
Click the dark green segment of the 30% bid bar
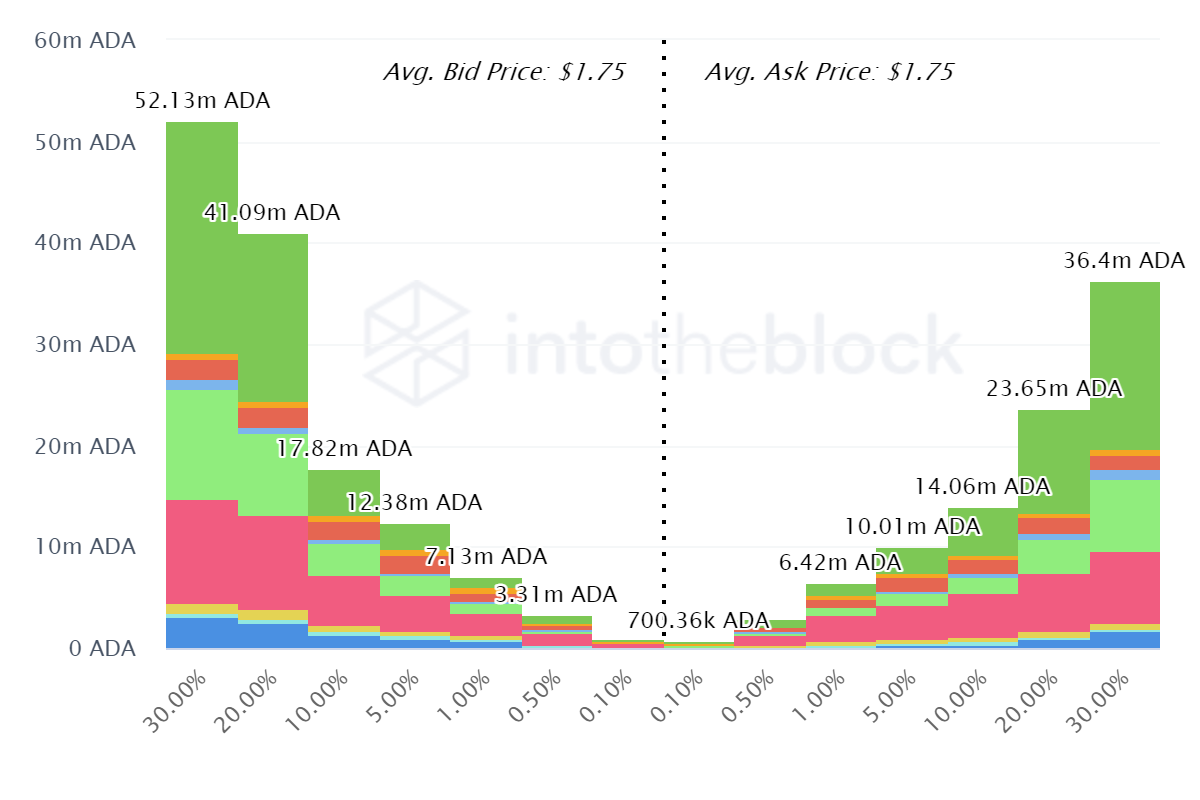pyautogui.click(x=202, y=238)
